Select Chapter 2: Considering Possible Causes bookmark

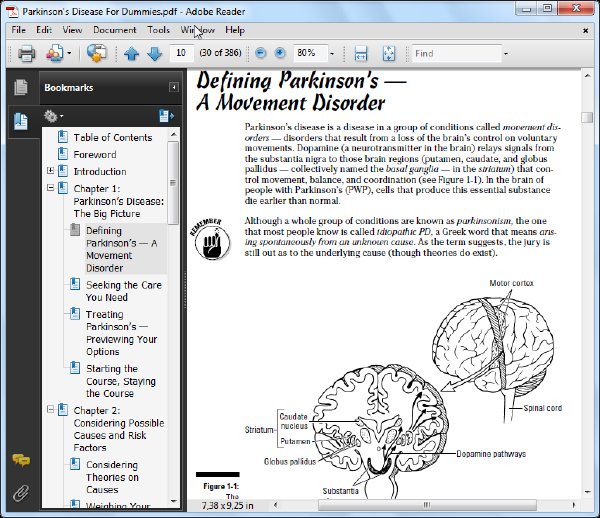pyautogui.click(x=119, y=429)
